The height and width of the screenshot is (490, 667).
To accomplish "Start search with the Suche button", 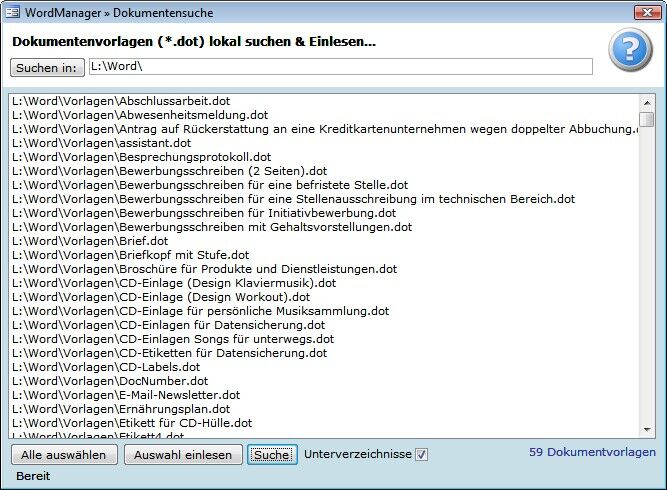I will tap(272, 455).
